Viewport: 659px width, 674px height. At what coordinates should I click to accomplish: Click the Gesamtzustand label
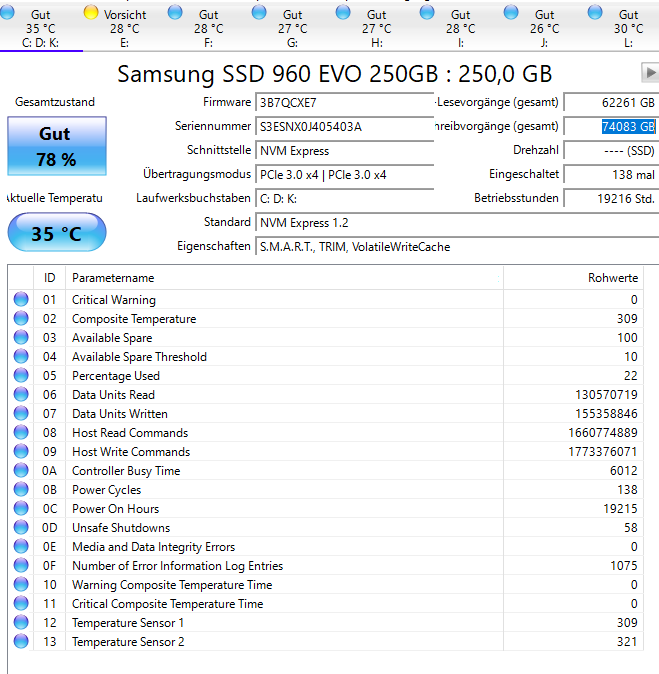pos(55,102)
